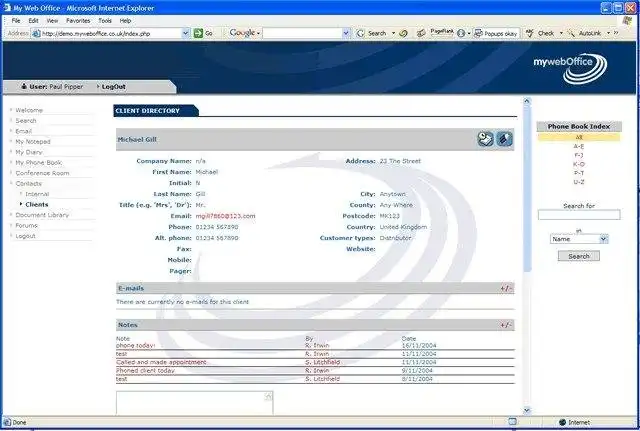
Task: Open the Help menu
Action: (125, 20)
